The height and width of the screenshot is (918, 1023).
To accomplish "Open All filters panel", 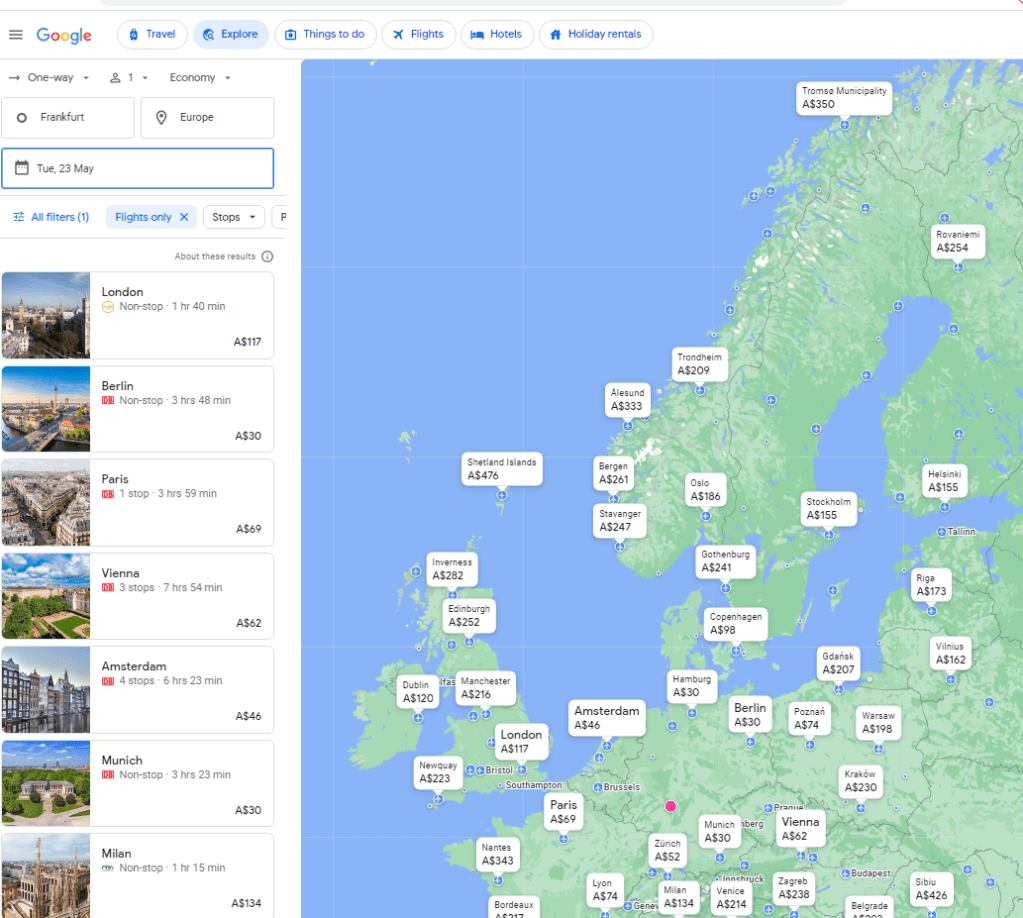I will (x=51, y=217).
